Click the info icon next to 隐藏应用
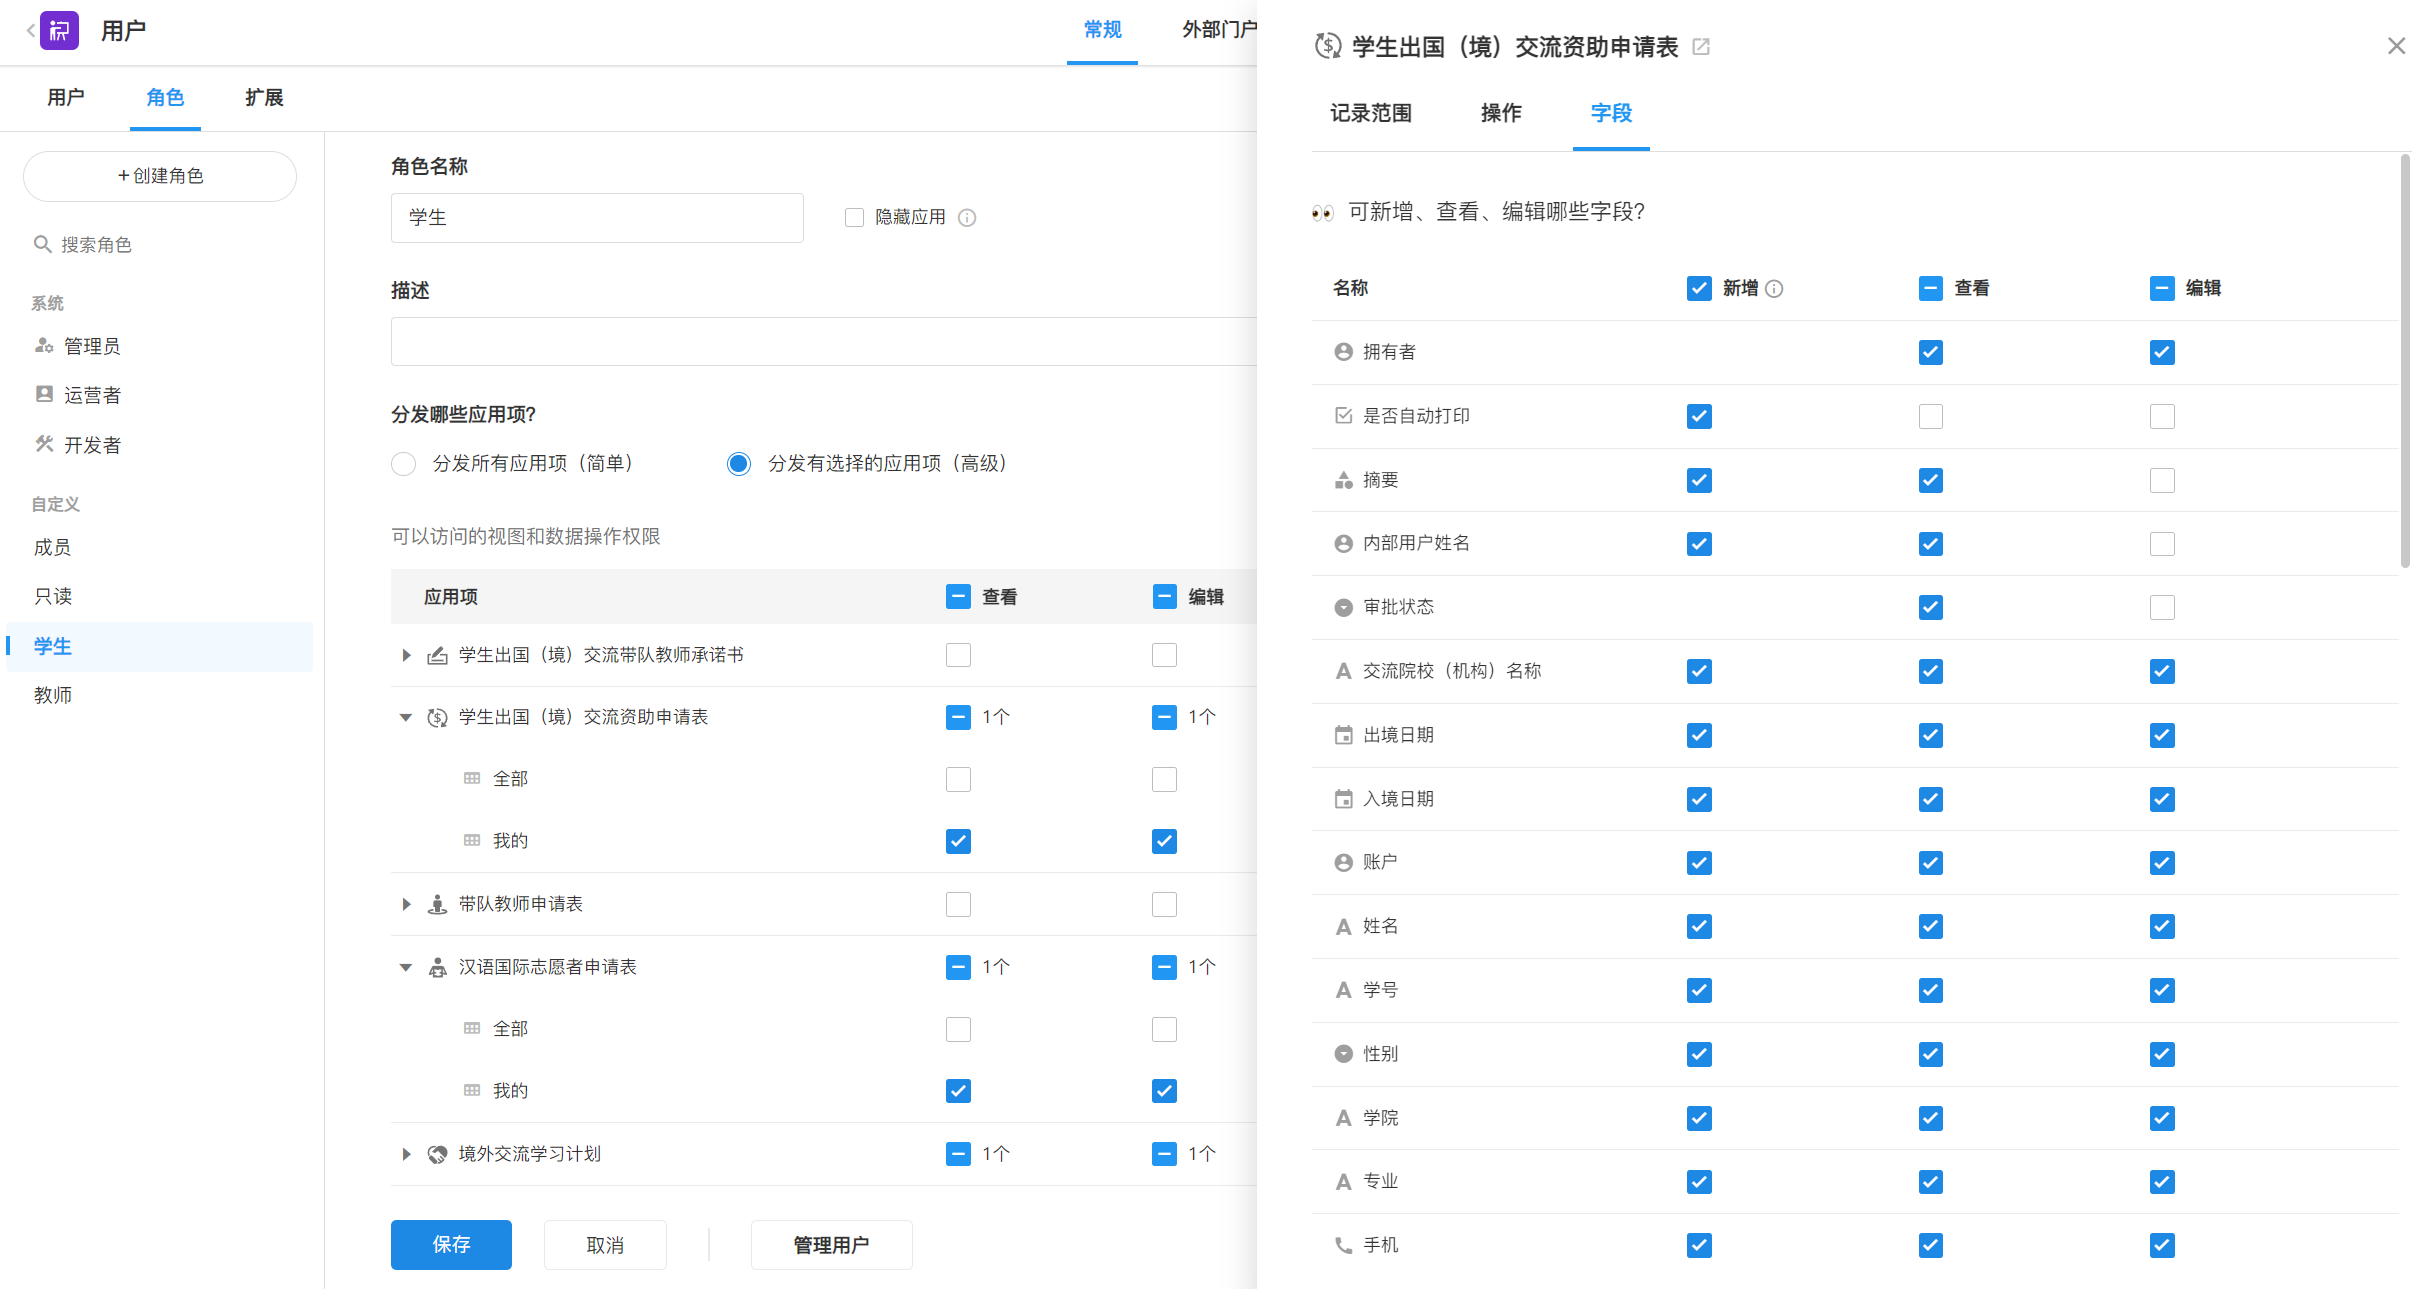The image size is (2421, 1289). [967, 218]
